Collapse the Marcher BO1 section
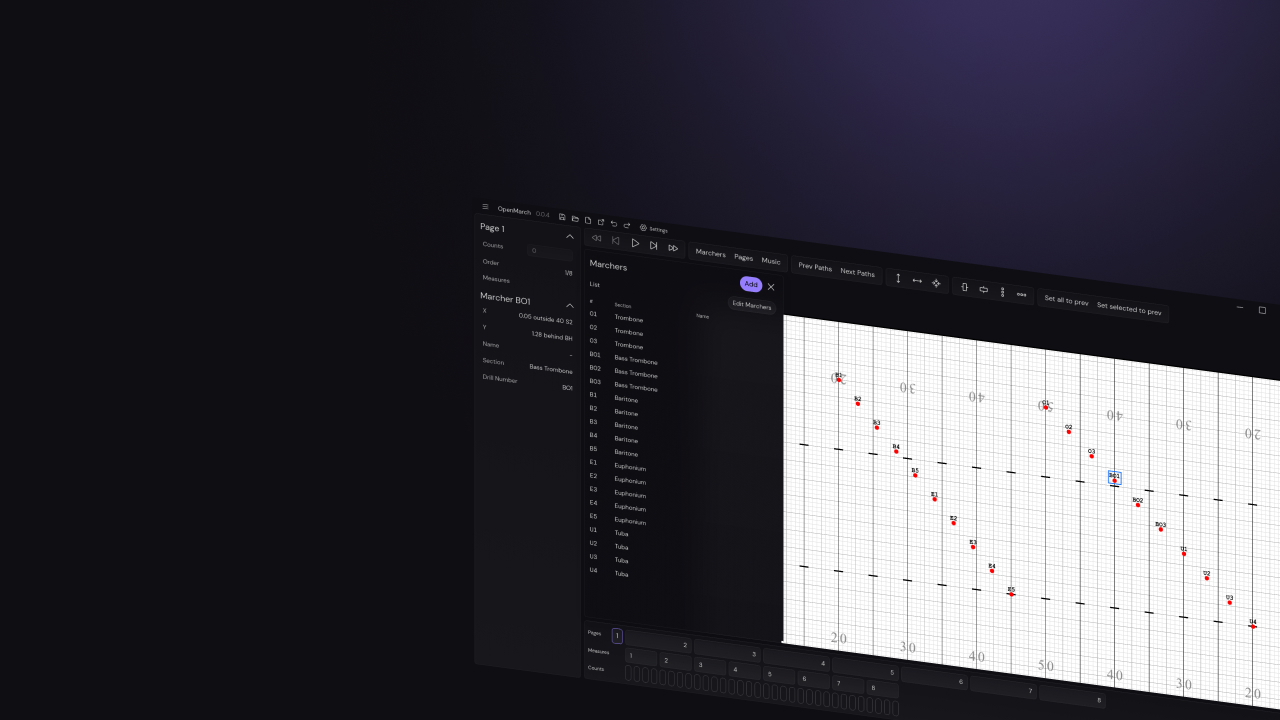Image resolution: width=1280 pixels, height=720 pixels. (570, 305)
